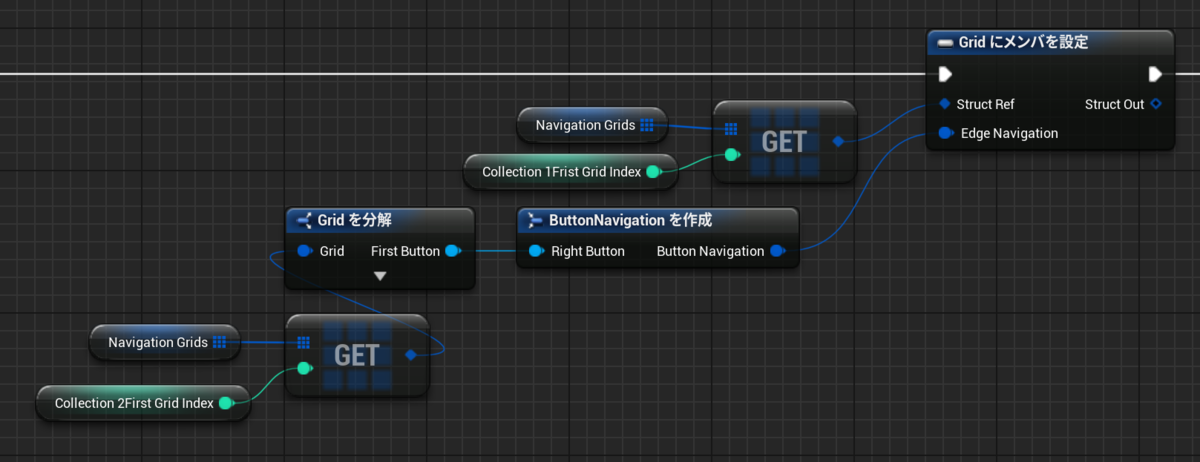Click the Grid input pin on the break node
Viewport: 1200px width, 462px height.
coord(305,251)
